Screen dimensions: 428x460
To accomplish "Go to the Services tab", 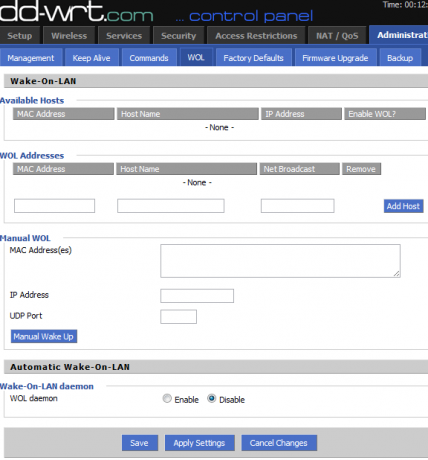I will [124, 36].
